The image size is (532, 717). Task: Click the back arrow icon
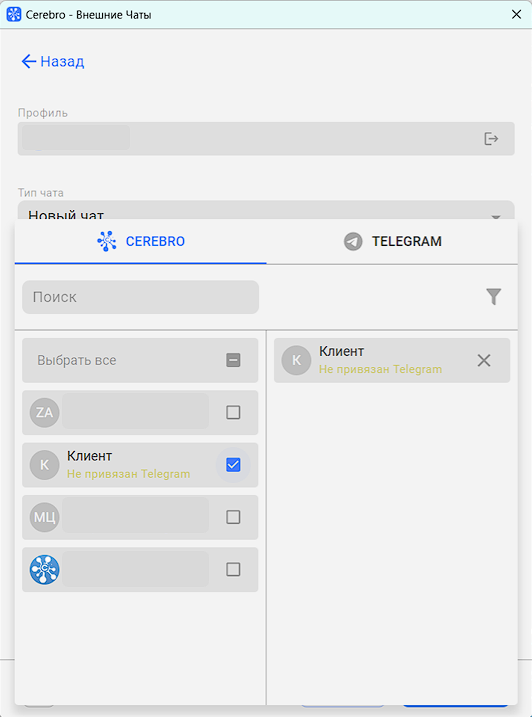point(28,61)
